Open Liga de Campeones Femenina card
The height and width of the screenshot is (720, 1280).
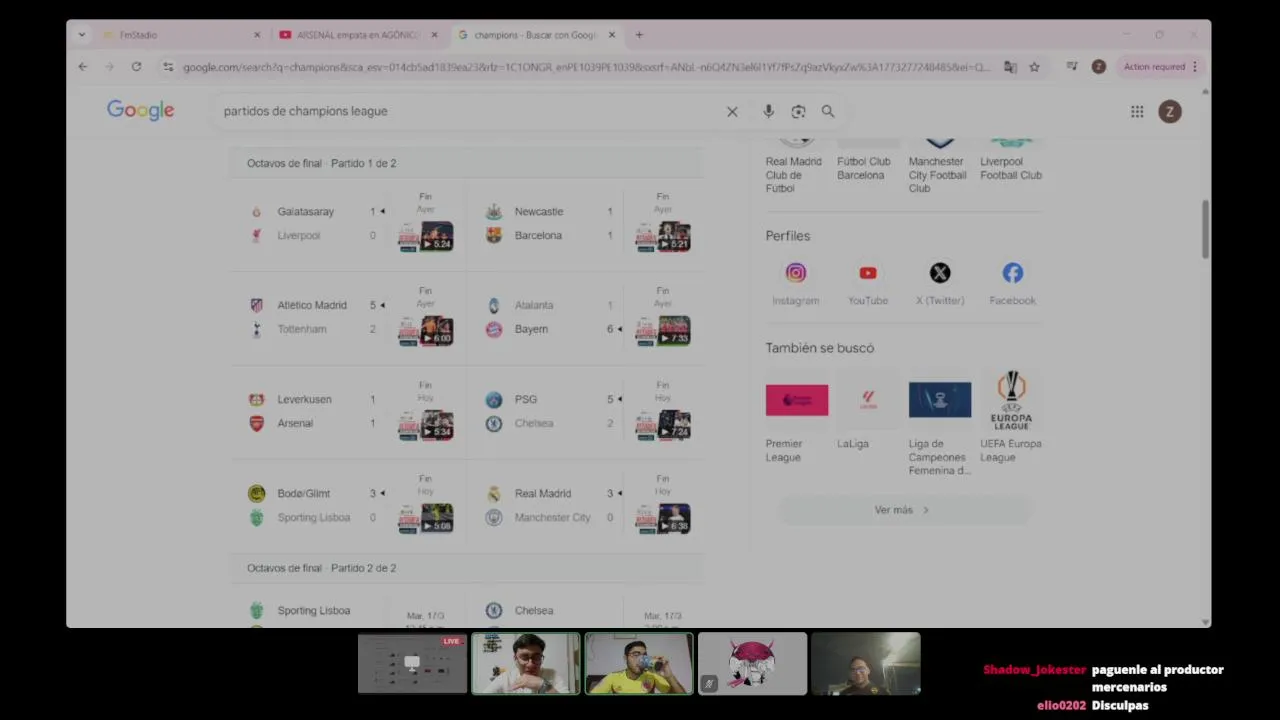[x=940, y=424]
